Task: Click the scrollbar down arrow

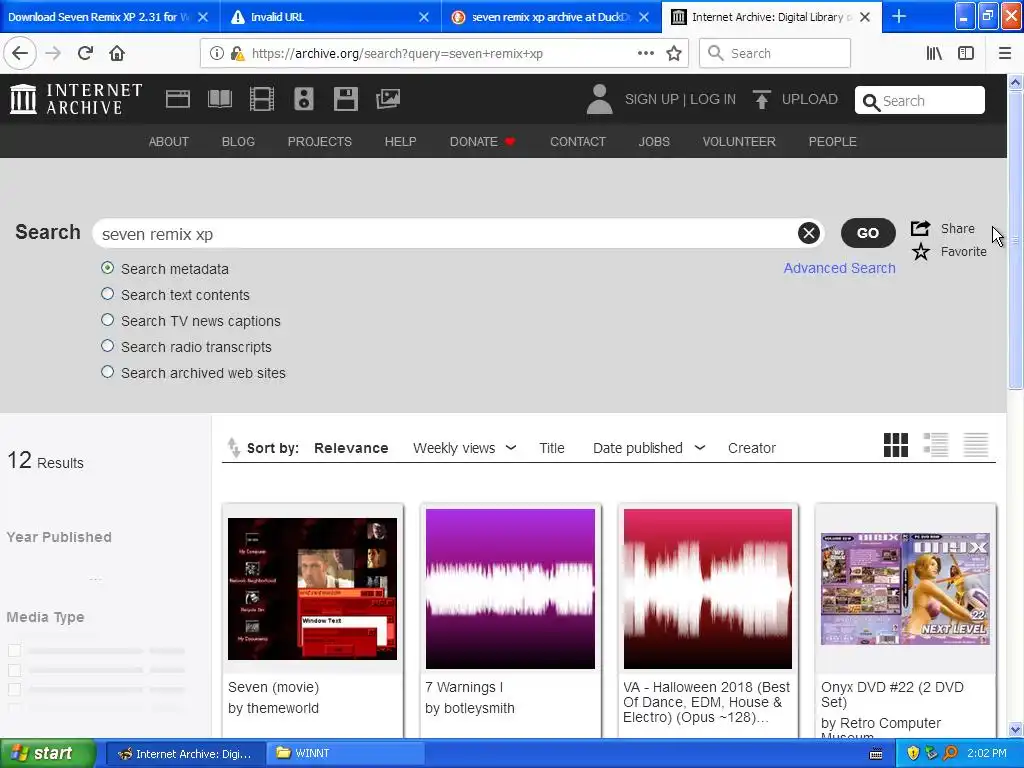Action: 1016,729
